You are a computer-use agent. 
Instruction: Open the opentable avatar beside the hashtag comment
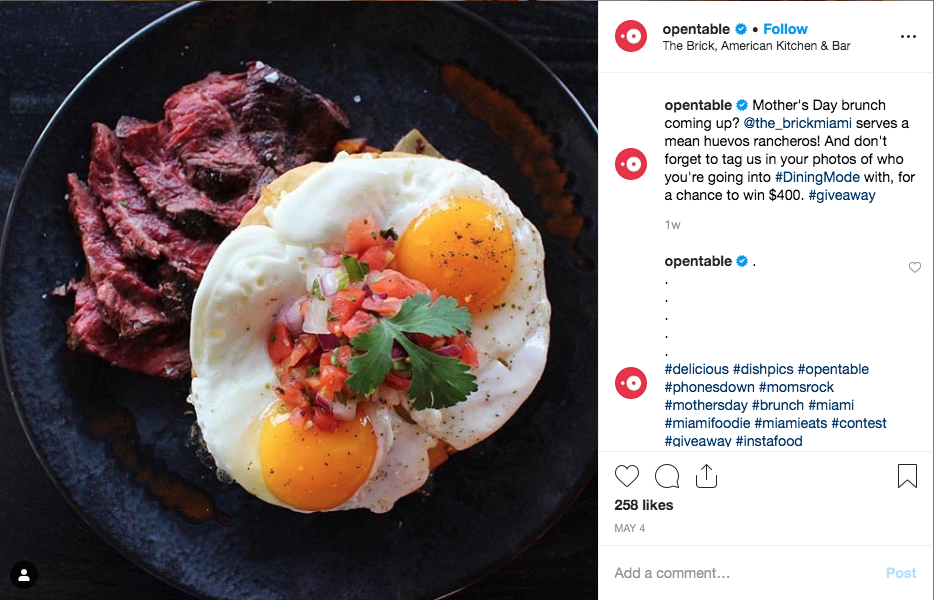(631, 383)
